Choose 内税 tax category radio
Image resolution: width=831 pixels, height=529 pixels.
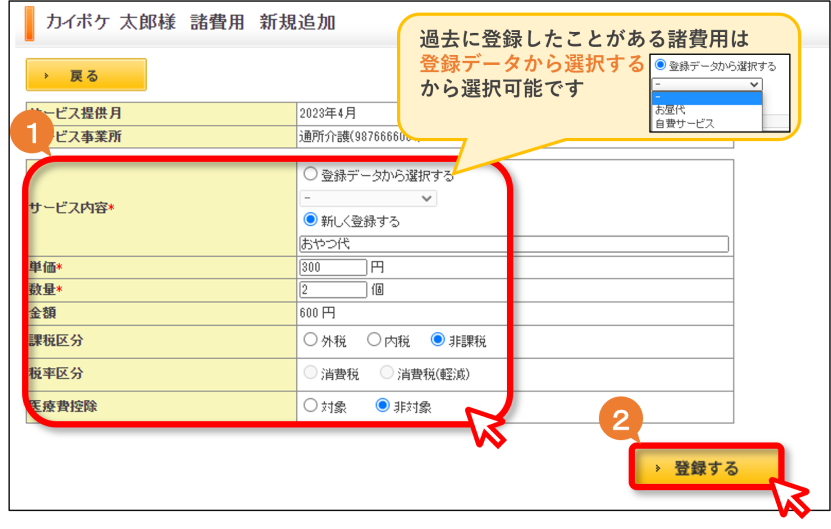pos(374,339)
